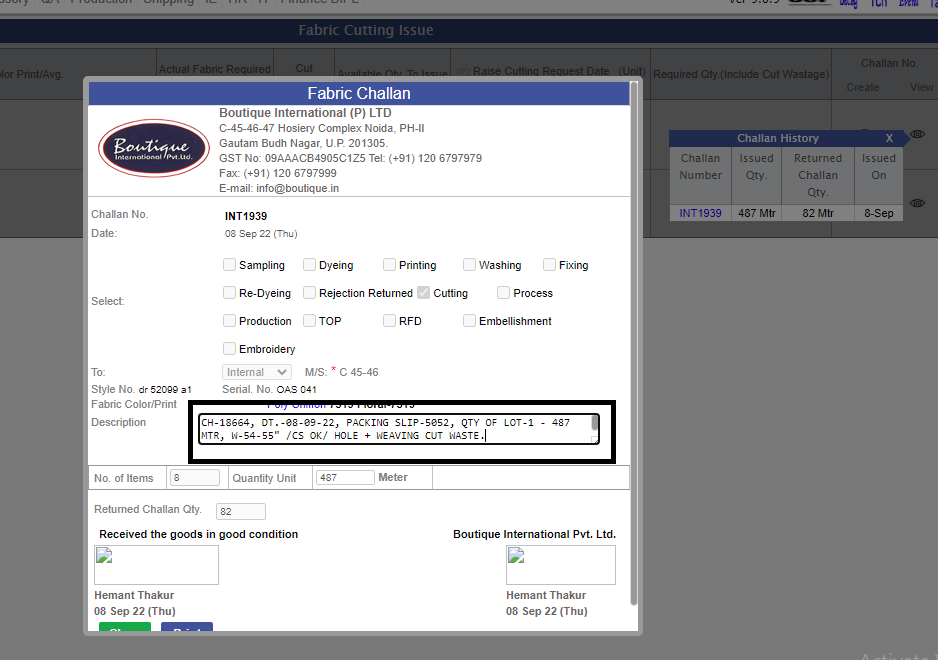This screenshot has width=938, height=660.
Task: Tick the Rejection Returned checkbox
Action: click(x=309, y=293)
